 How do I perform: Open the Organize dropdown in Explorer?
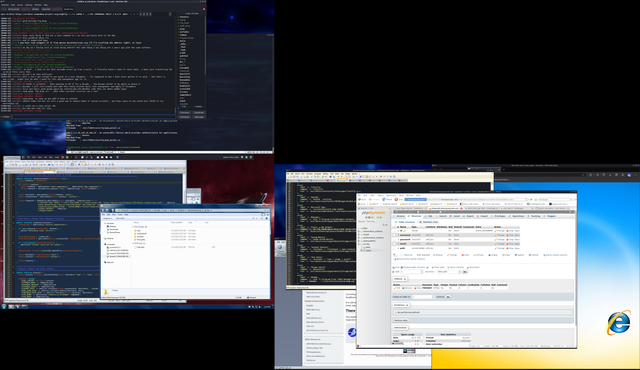click(x=107, y=218)
